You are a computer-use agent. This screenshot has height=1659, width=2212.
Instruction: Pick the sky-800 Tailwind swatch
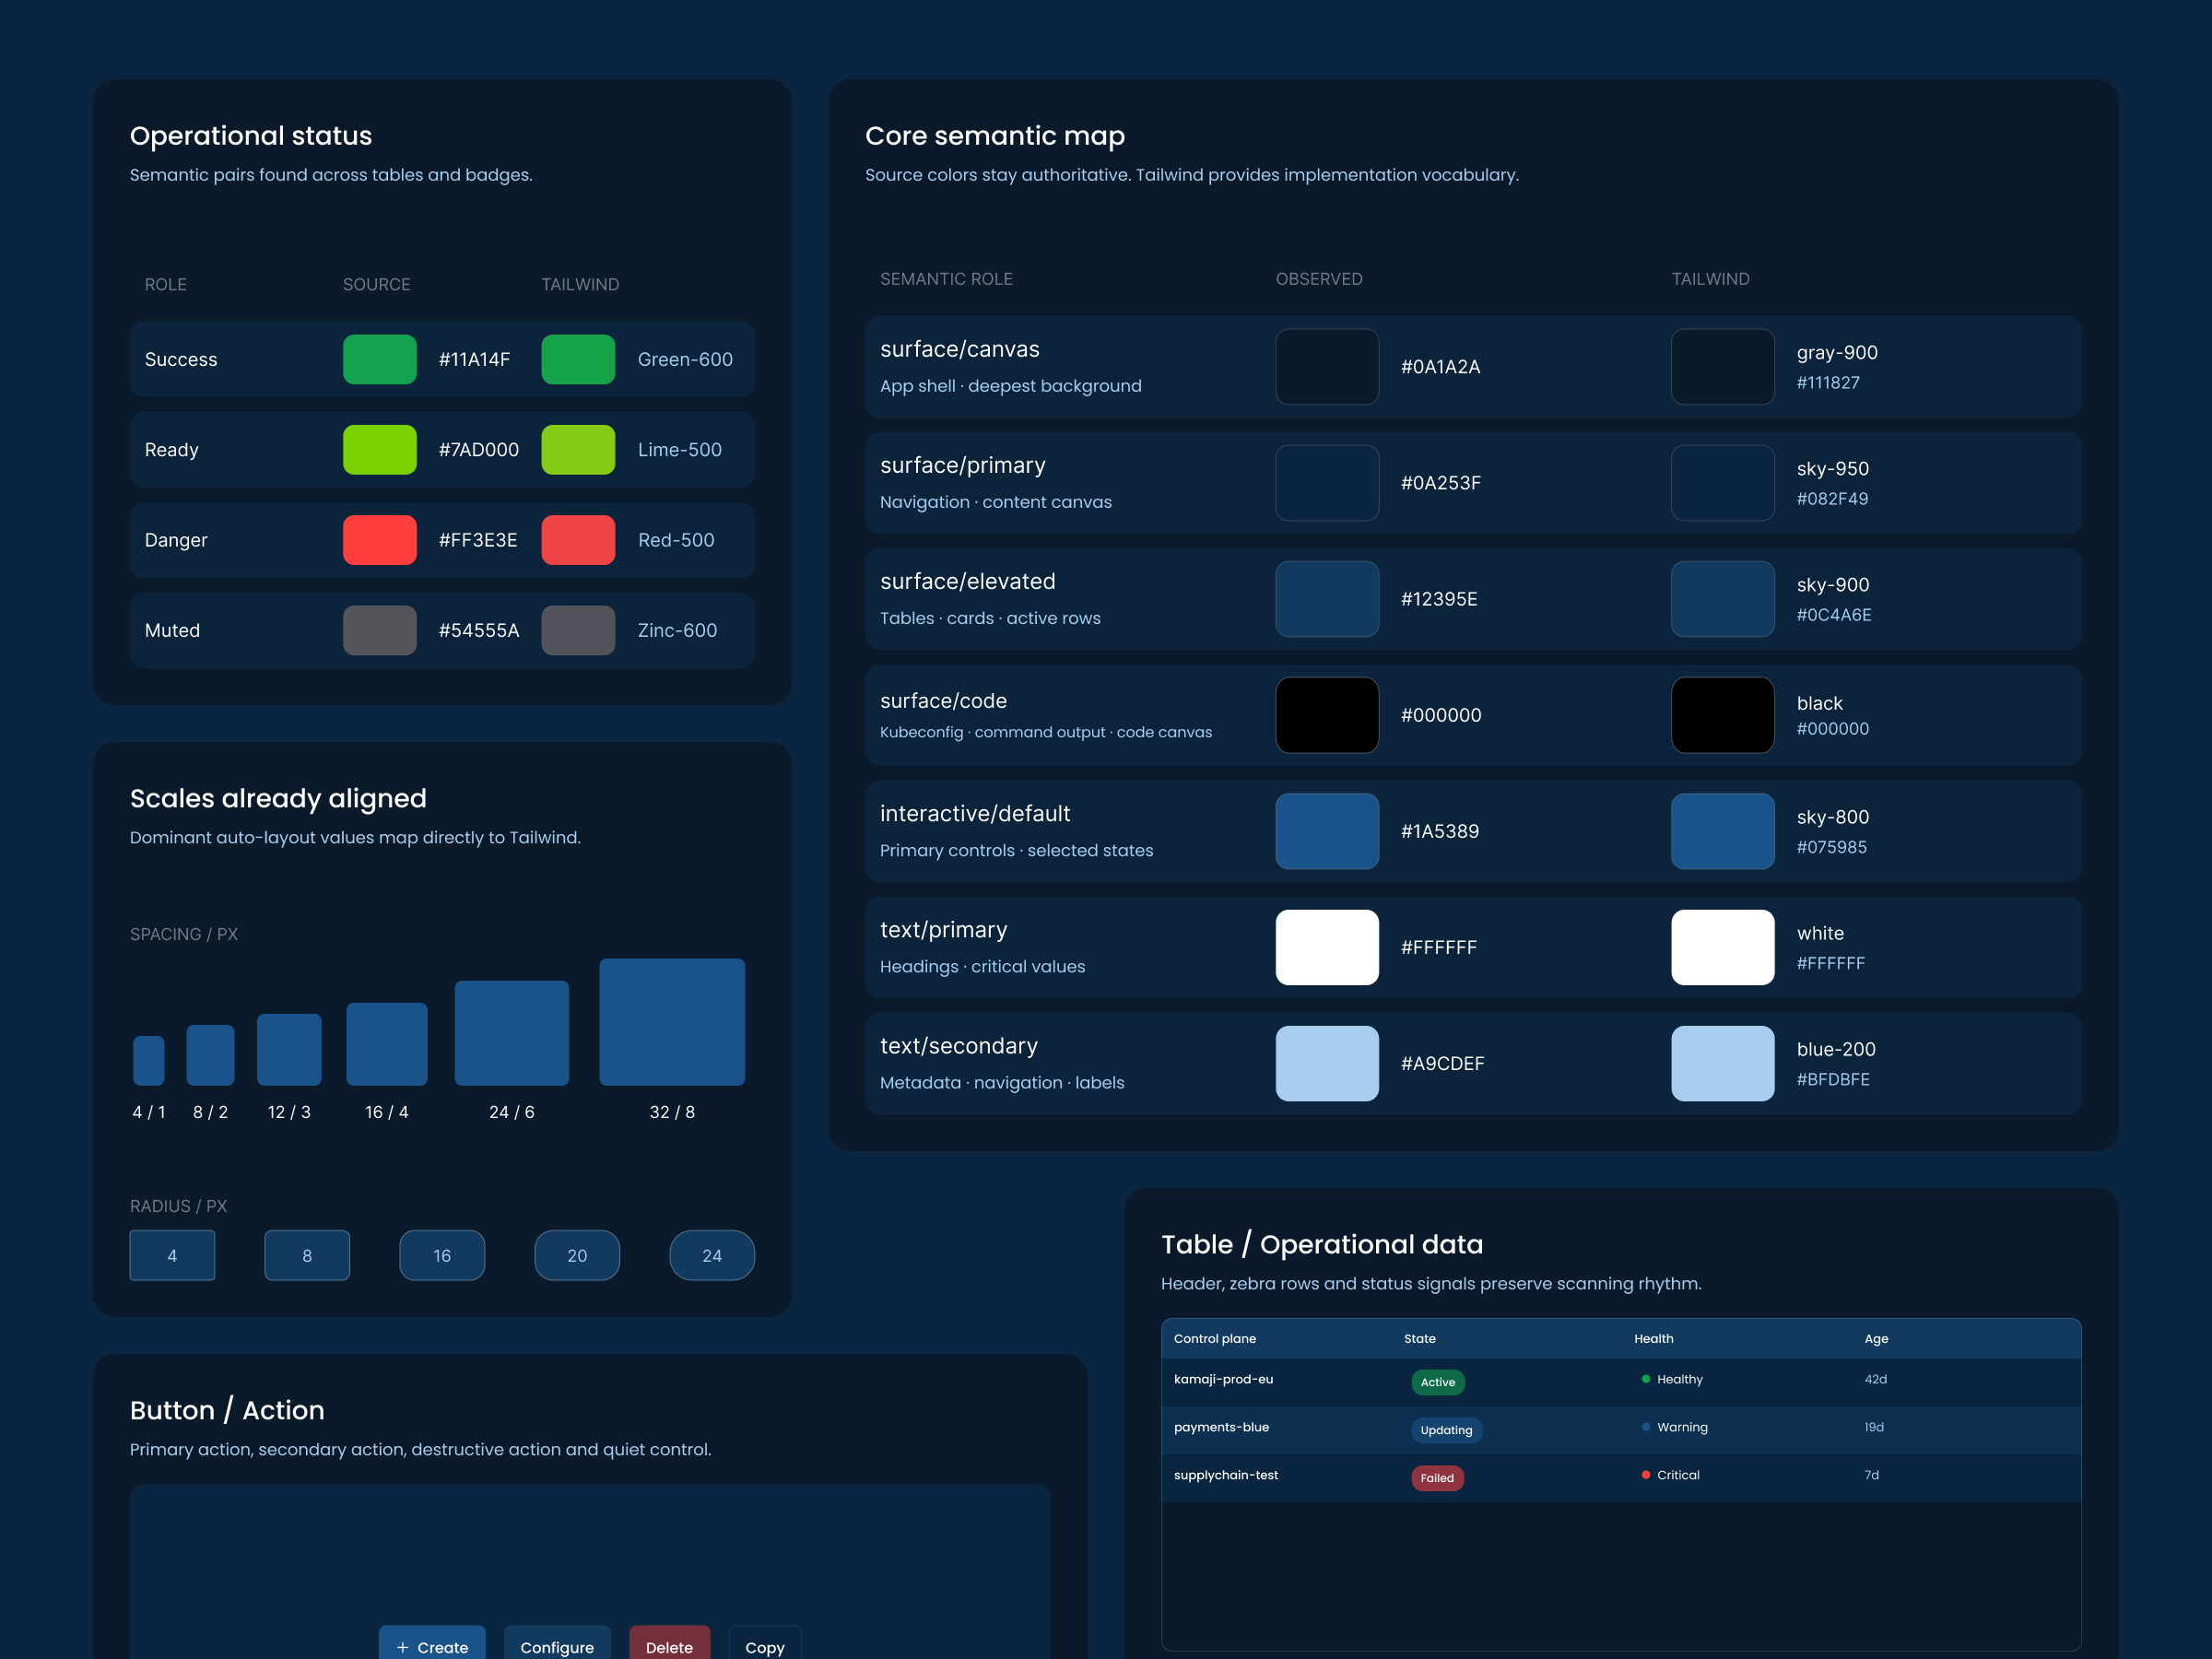click(1723, 831)
